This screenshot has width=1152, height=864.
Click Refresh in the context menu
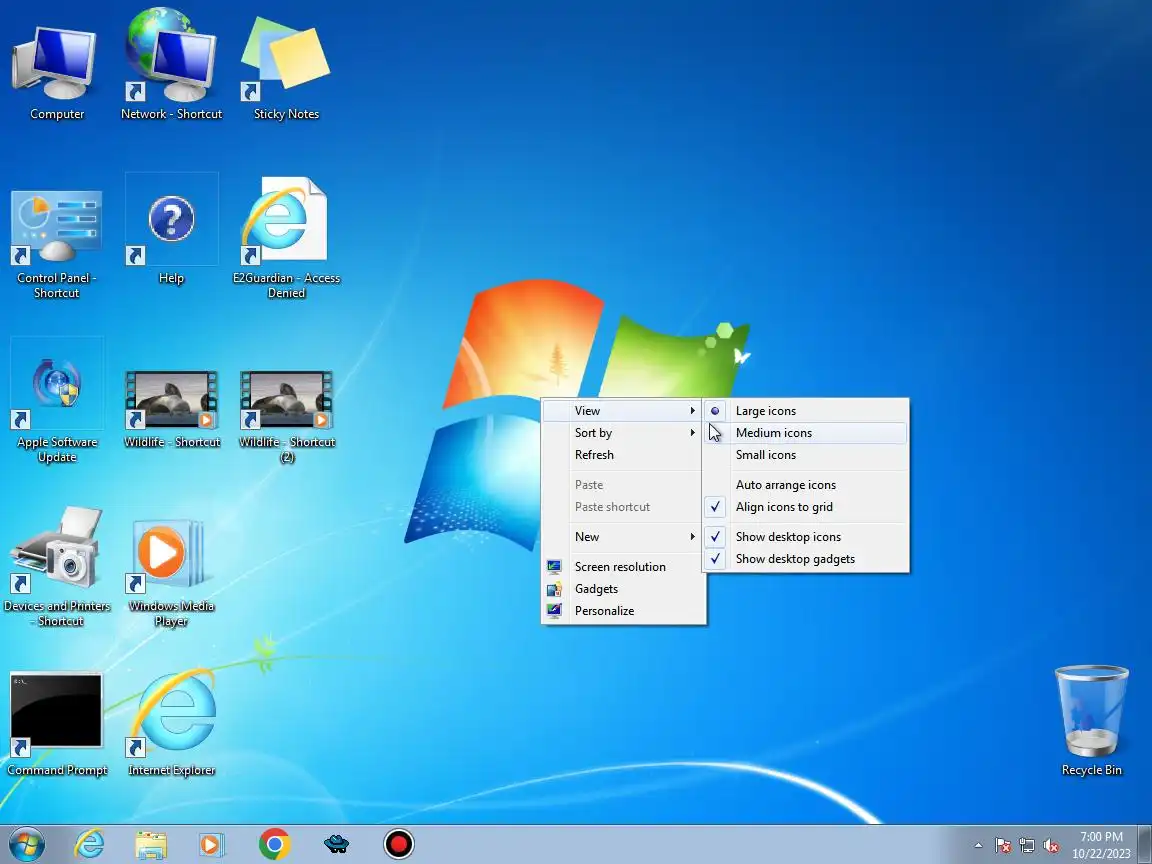click(x=623, y=455)
